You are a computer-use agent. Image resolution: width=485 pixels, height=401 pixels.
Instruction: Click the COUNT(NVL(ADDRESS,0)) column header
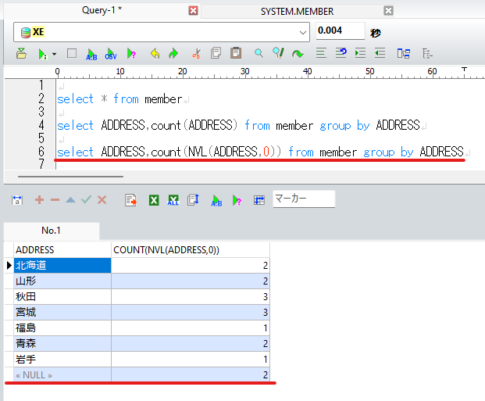coord(190,250)
